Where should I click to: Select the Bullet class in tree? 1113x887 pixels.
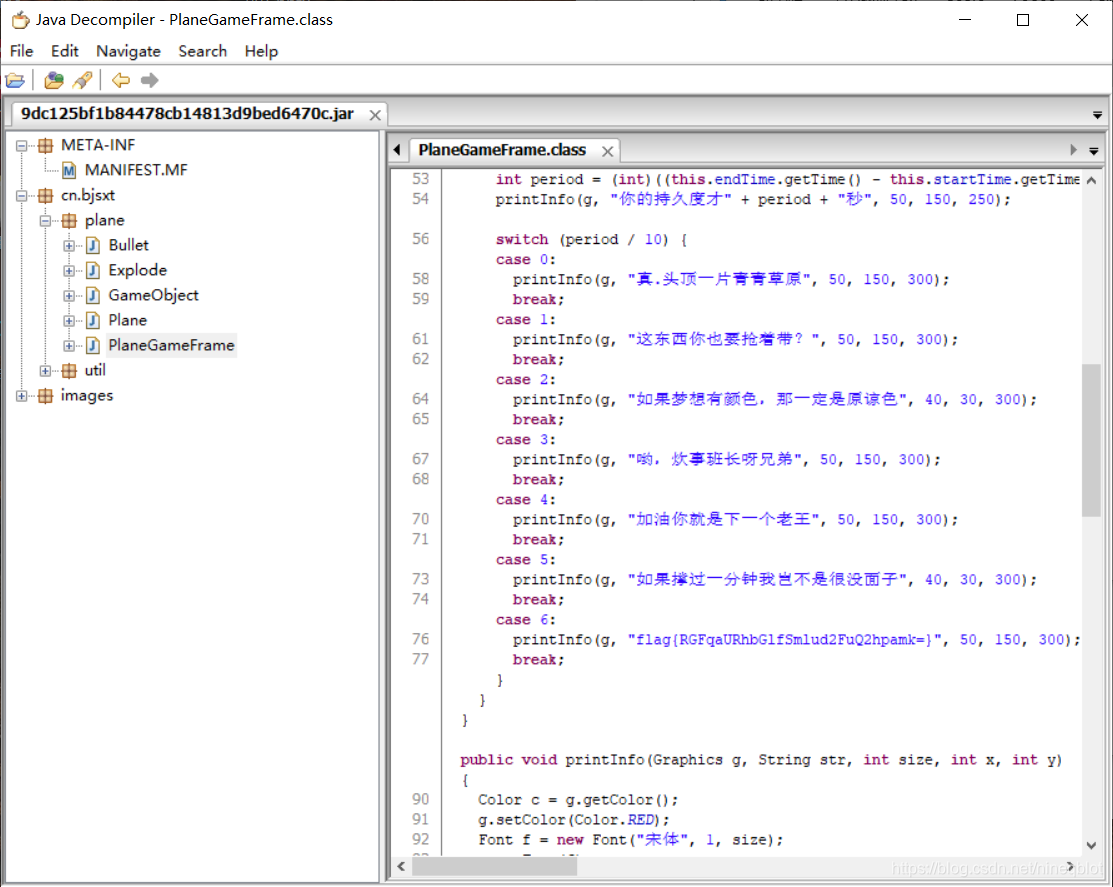point(128,246)
